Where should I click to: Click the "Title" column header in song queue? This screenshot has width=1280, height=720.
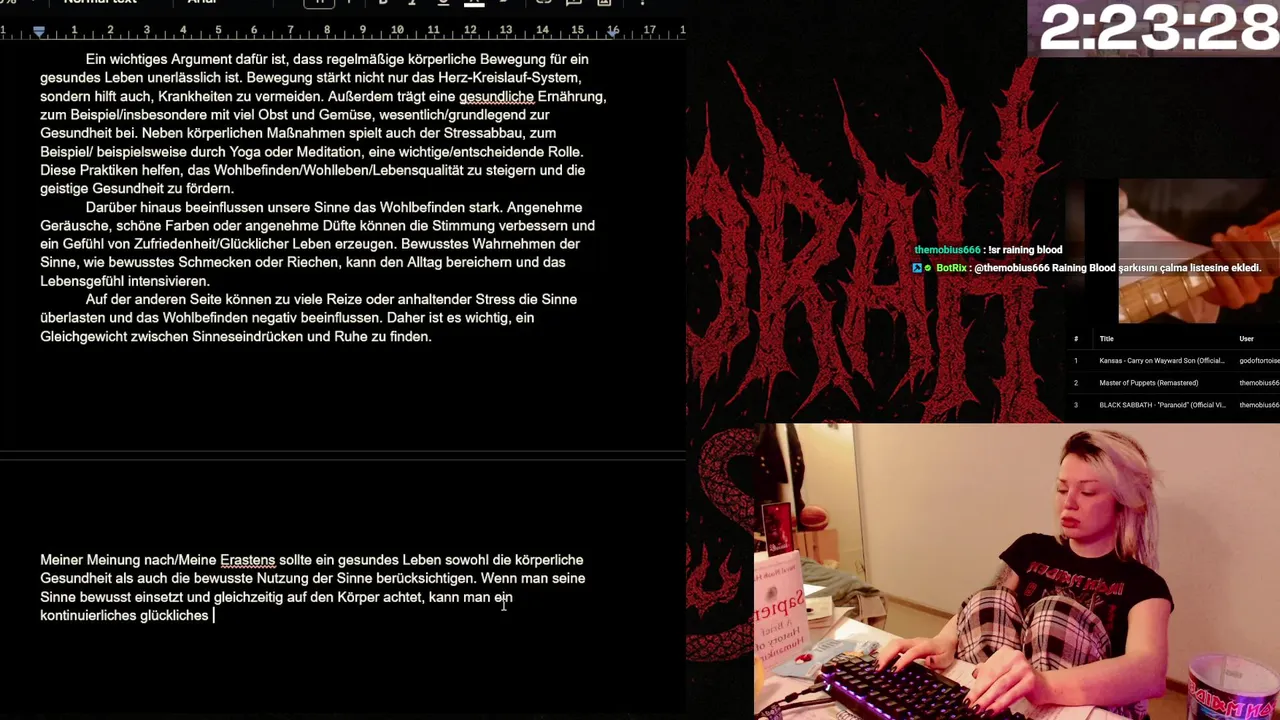[1106, 339]
